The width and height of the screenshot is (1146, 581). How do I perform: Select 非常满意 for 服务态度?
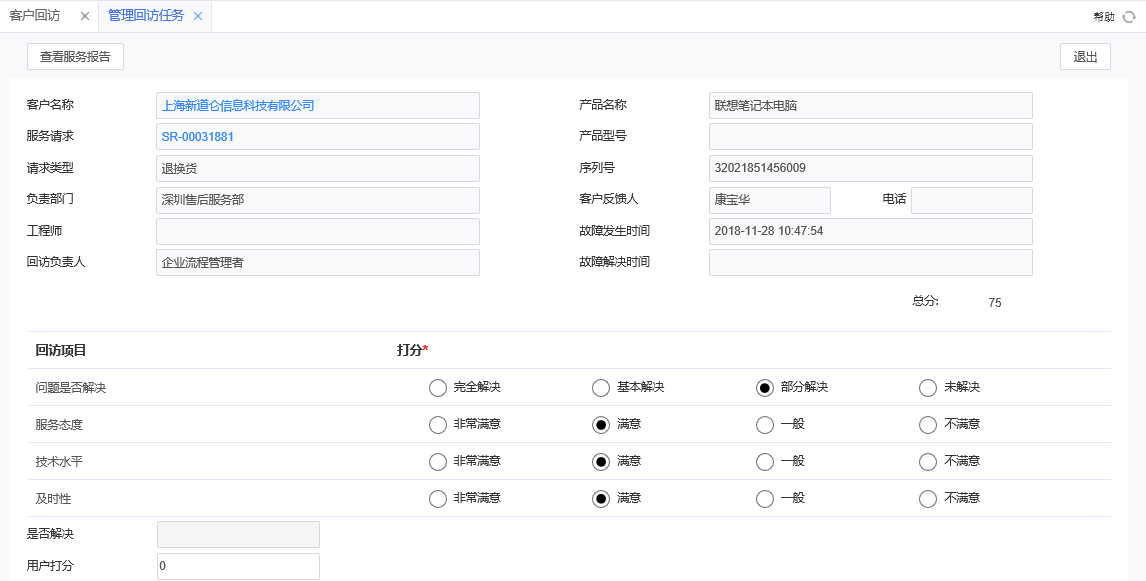pos(436,424)
